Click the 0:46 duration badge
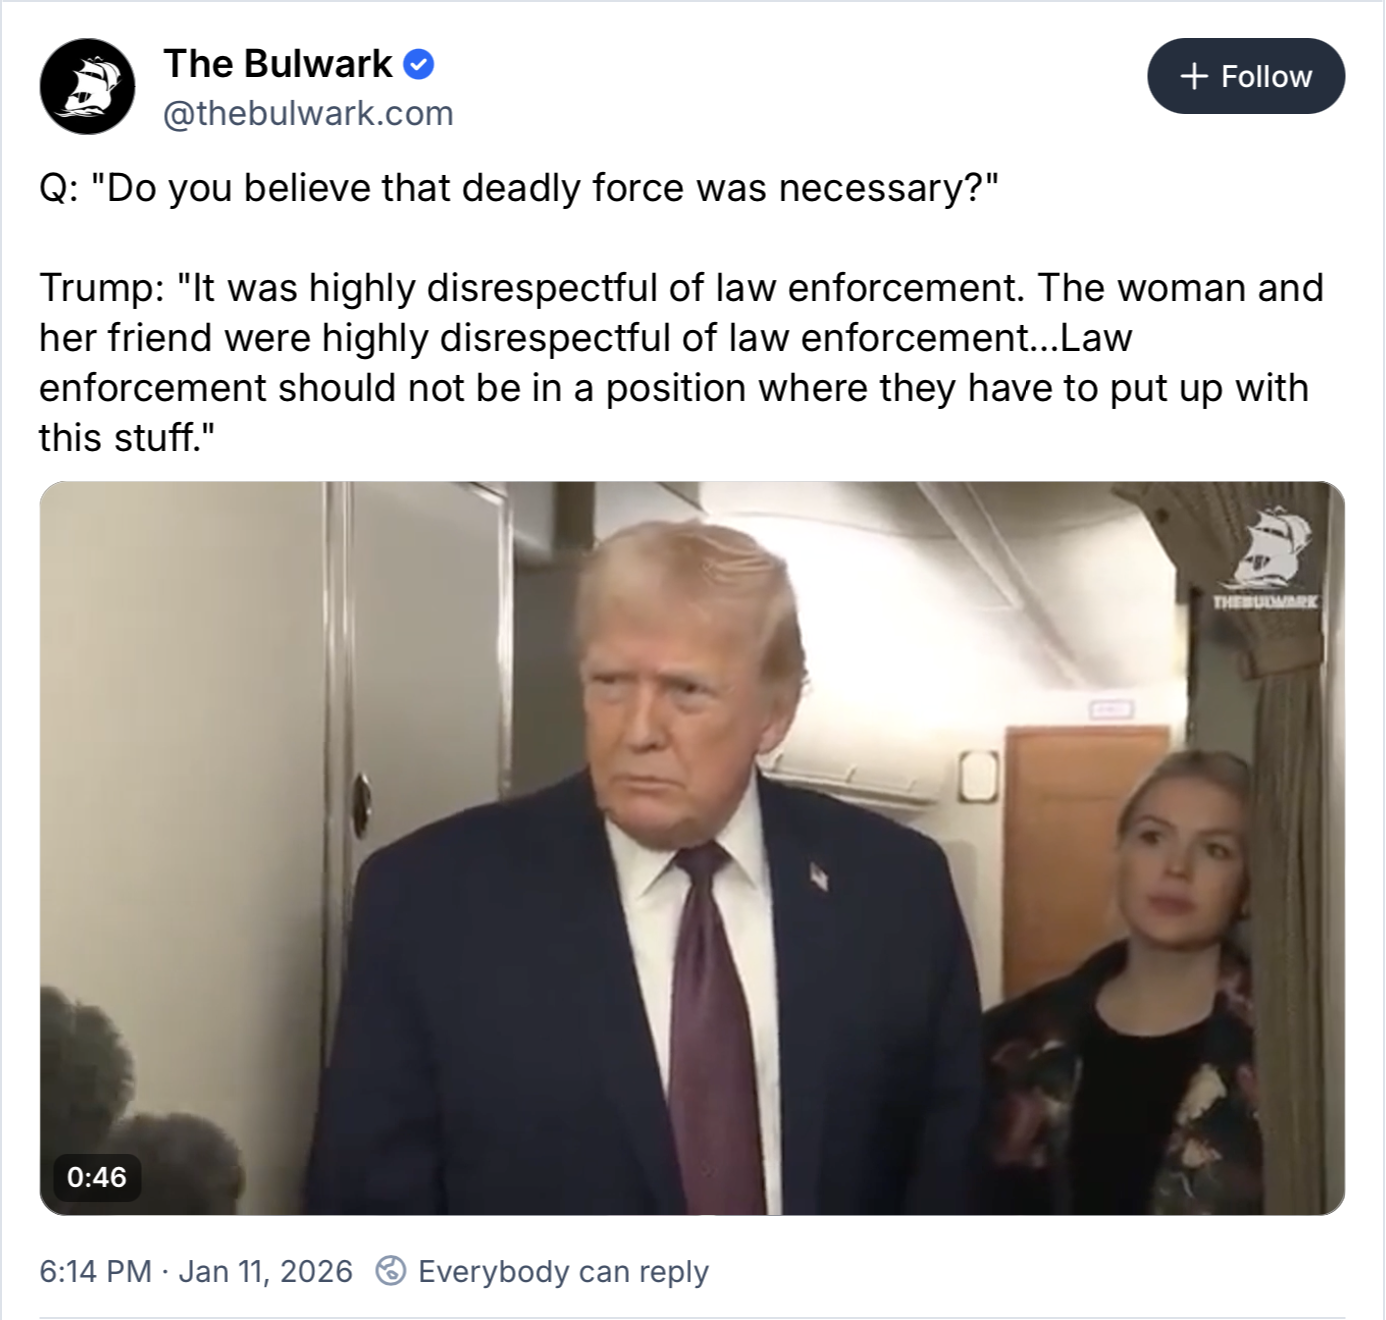This screenshot has height=1320, width=1386. pos(97,1177)
